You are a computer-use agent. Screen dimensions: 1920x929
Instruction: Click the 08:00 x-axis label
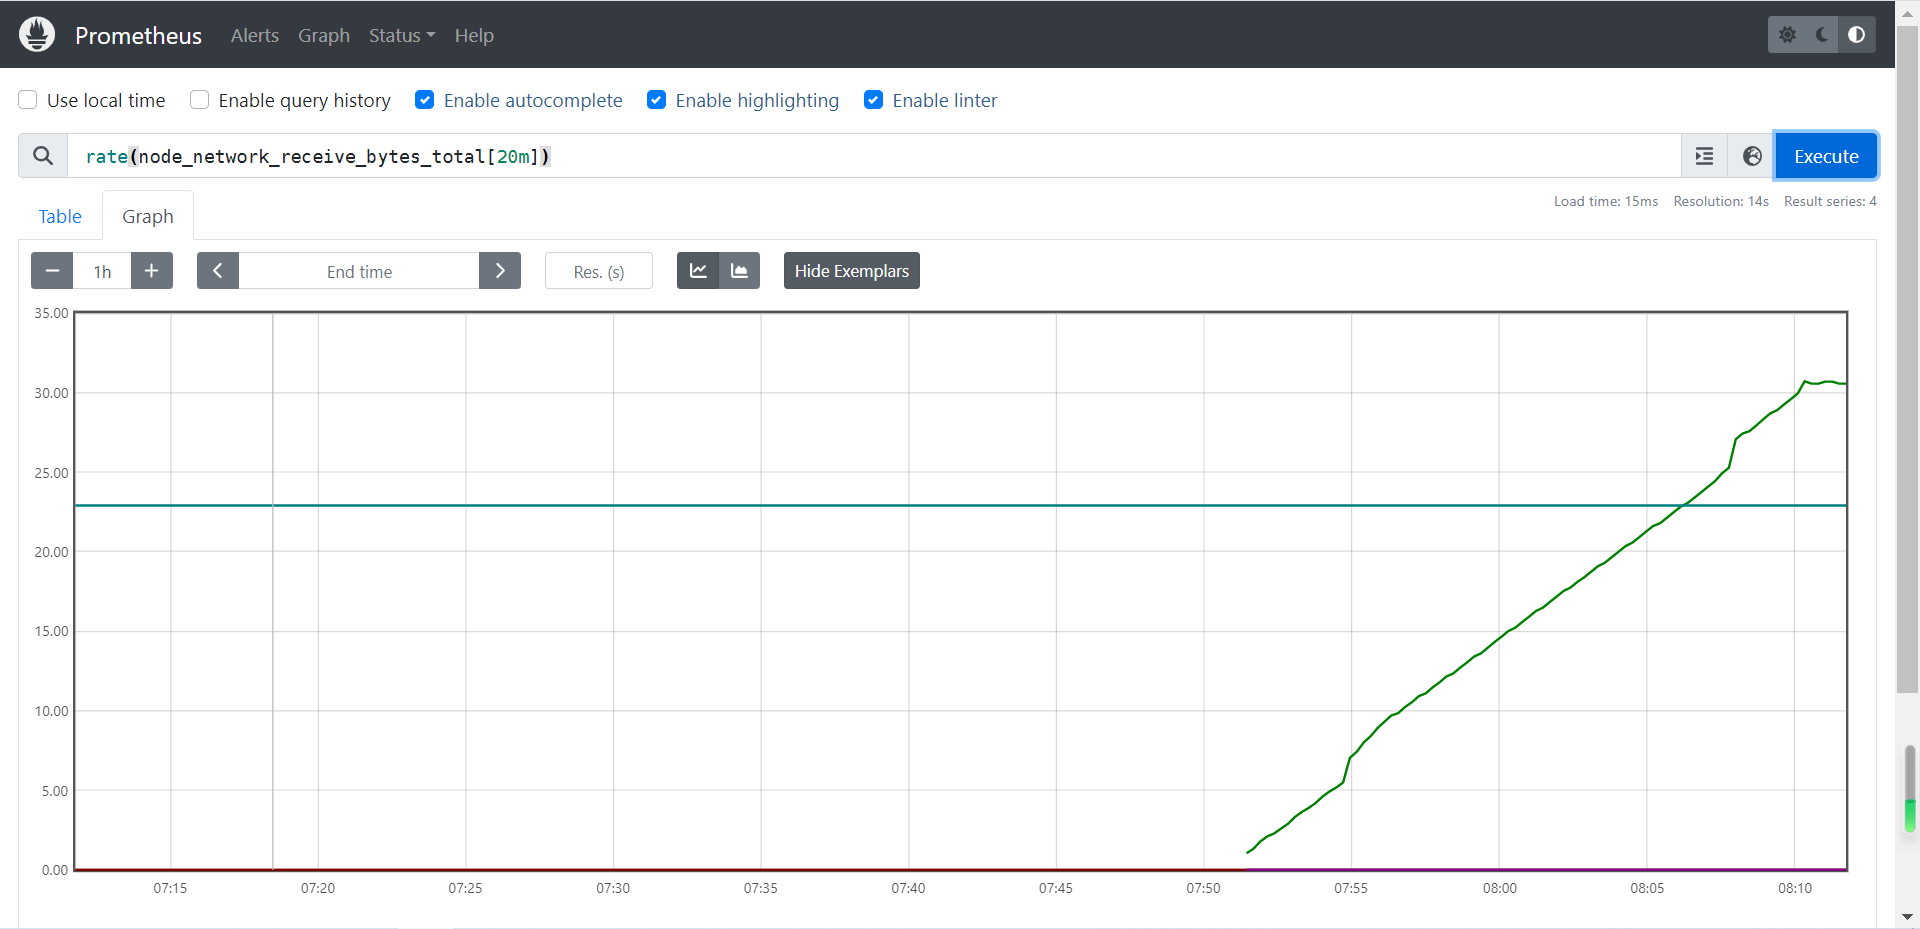coord(1500,888)
